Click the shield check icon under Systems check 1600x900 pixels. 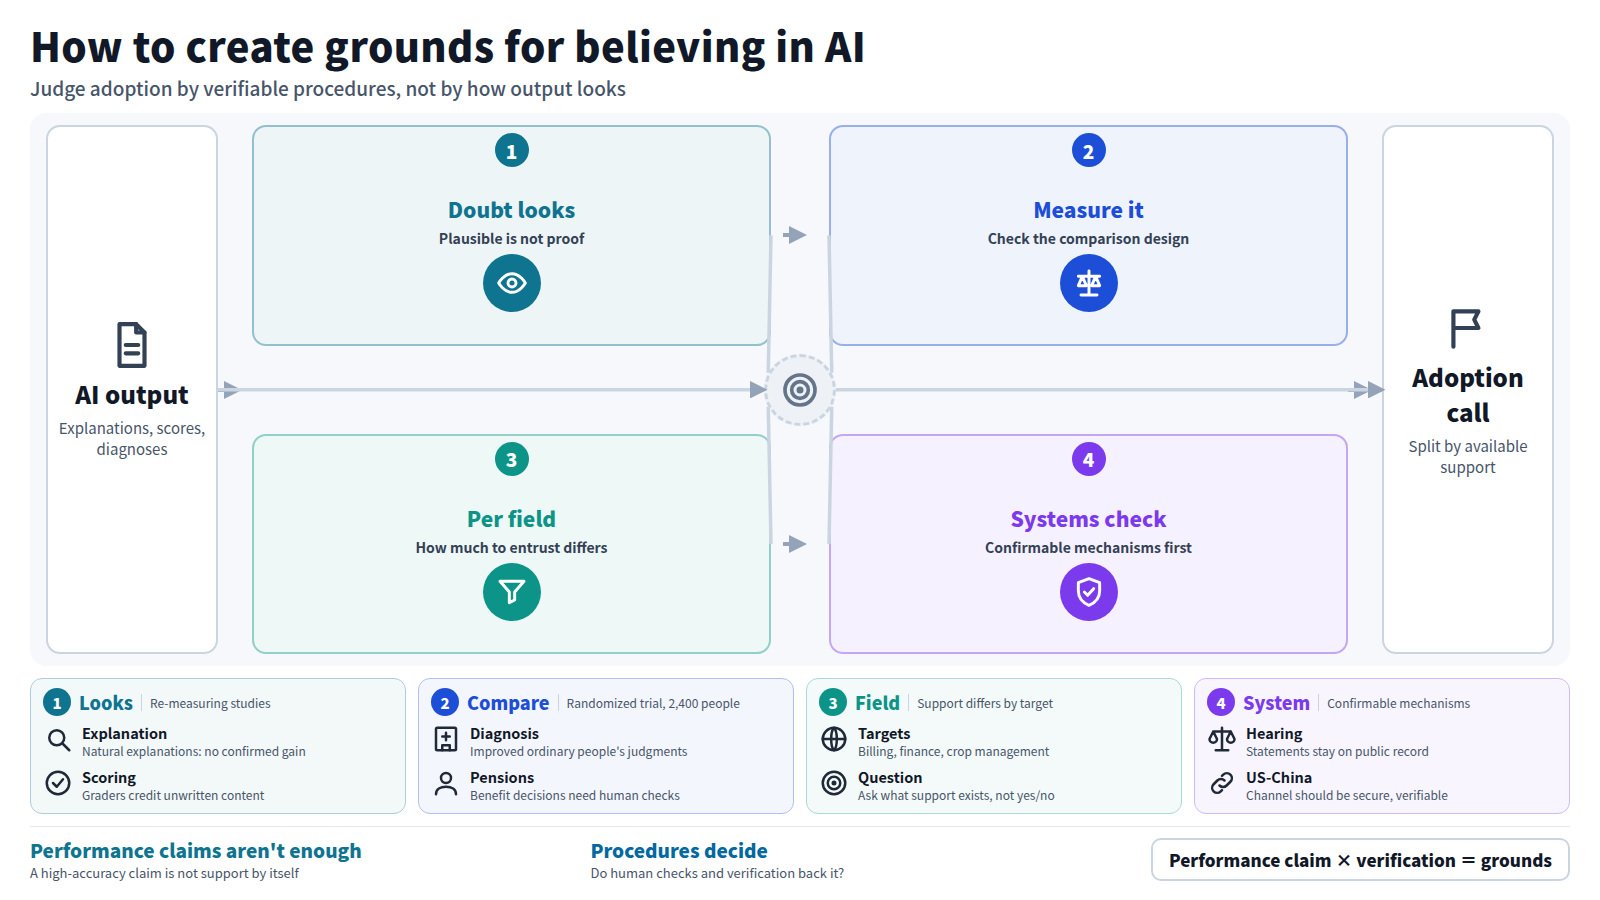pyautogui.click(x=1089, y=592)
